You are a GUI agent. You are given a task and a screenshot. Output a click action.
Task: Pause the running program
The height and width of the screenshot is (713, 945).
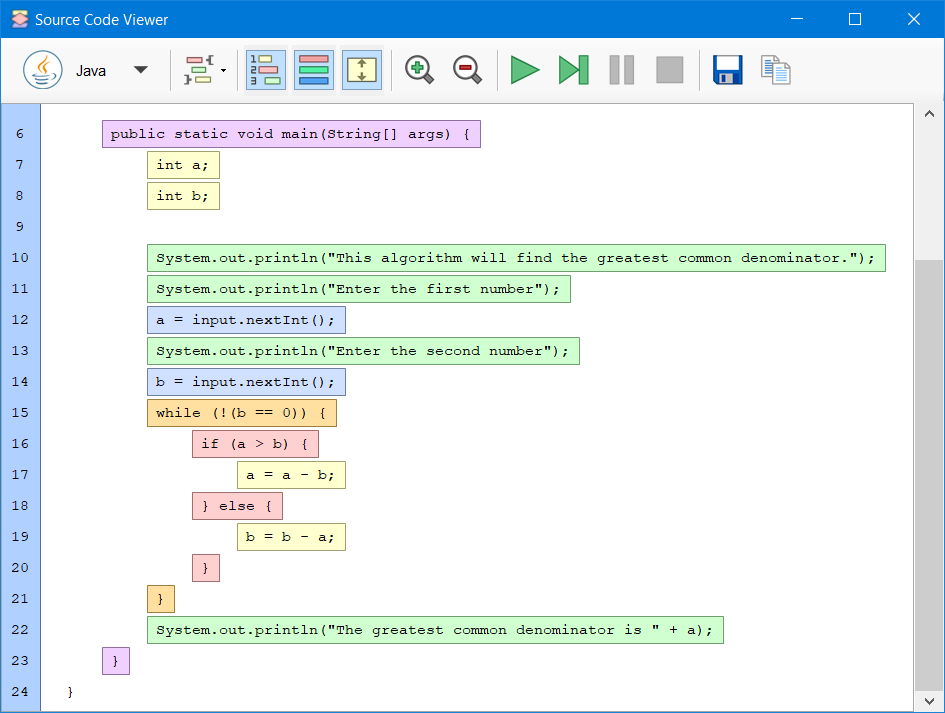pos(620,69)
